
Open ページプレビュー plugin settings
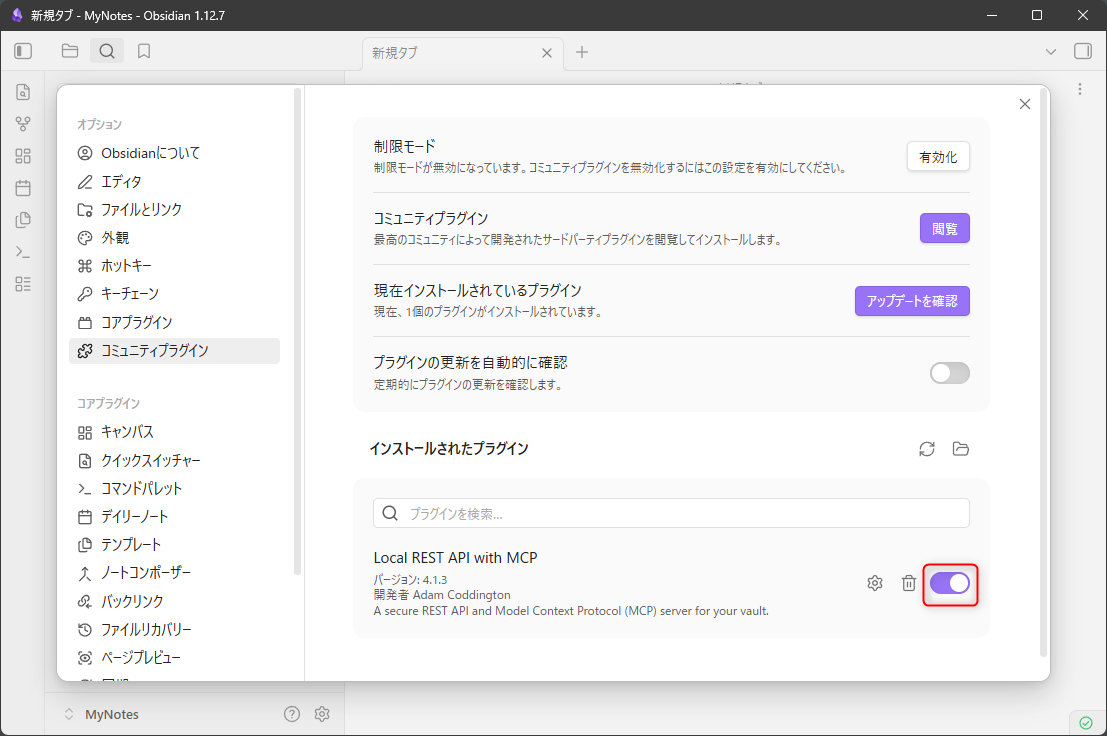click(x=174, y=658)
